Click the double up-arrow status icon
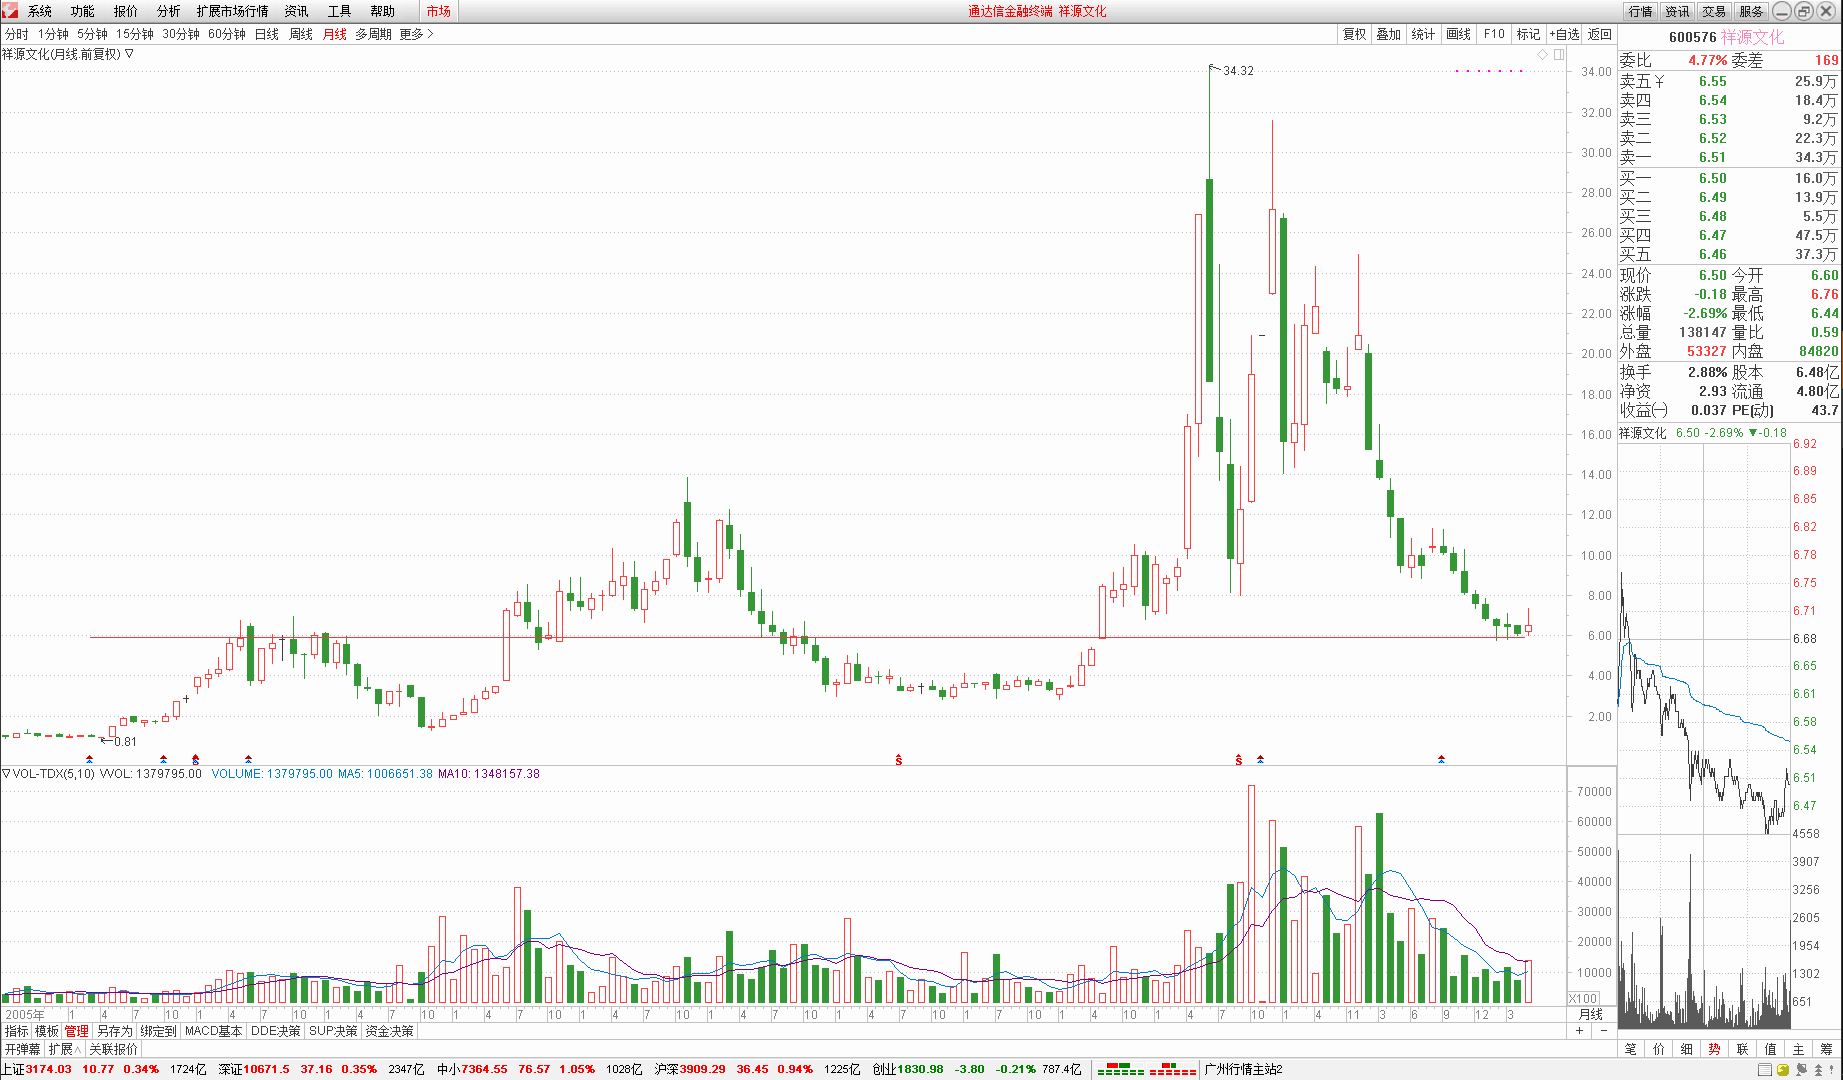This screenshot has width=1843, height=1080. [x=1818, y=1070]
